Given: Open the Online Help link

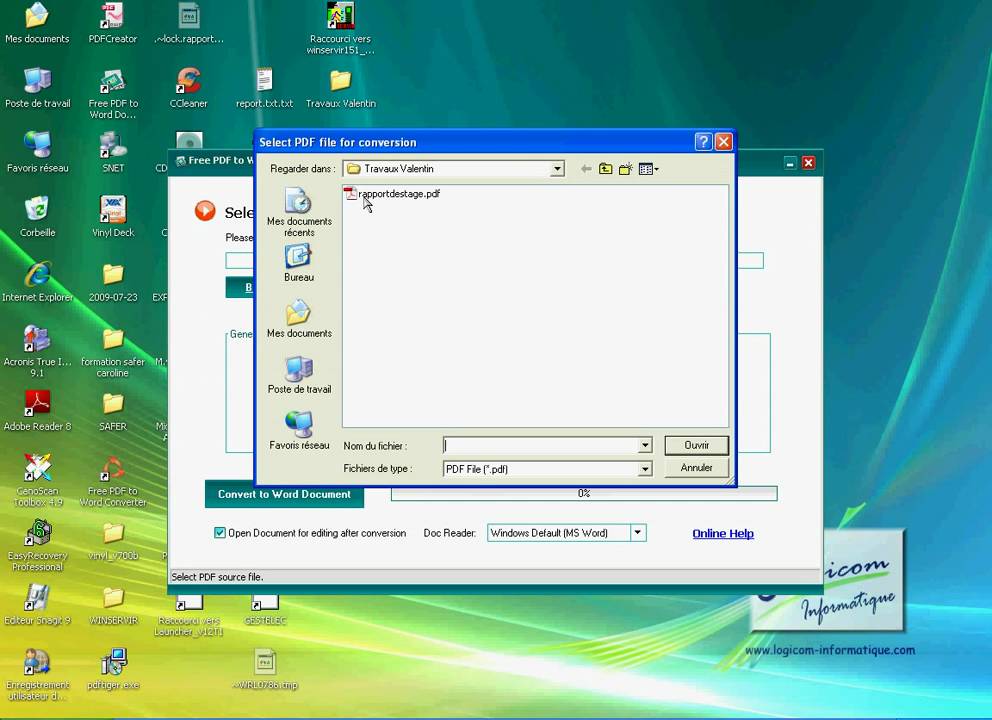Looking at the screenshot, I should [723, 533].
